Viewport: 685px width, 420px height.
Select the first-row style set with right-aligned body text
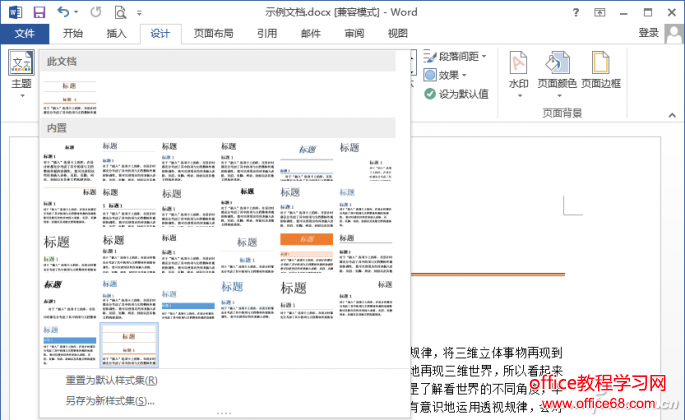365,162
